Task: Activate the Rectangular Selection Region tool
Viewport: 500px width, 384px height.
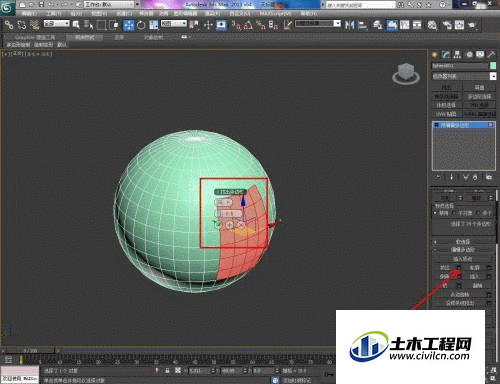Action: (101, 25)
